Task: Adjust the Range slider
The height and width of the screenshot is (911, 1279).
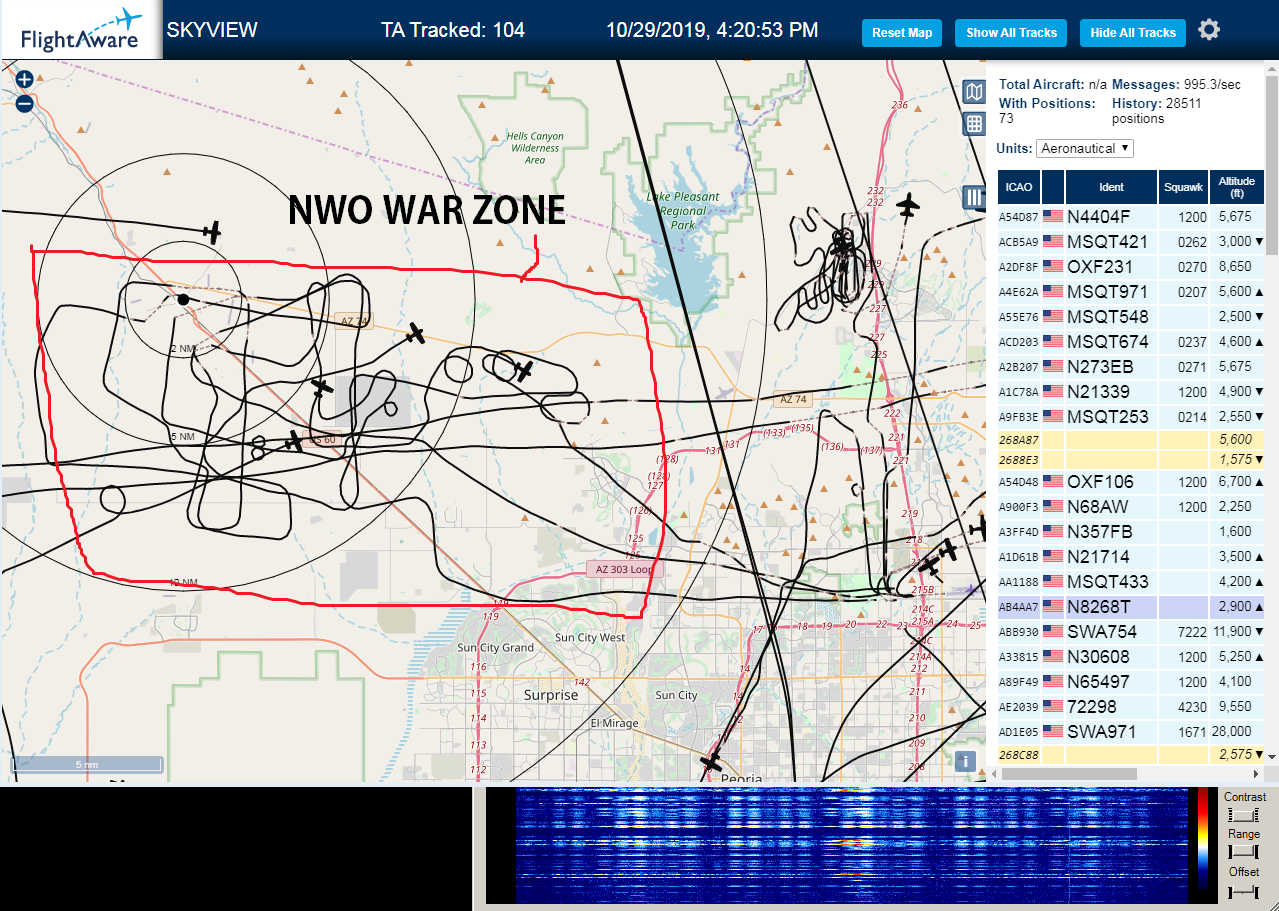Action: (1245, 852)
